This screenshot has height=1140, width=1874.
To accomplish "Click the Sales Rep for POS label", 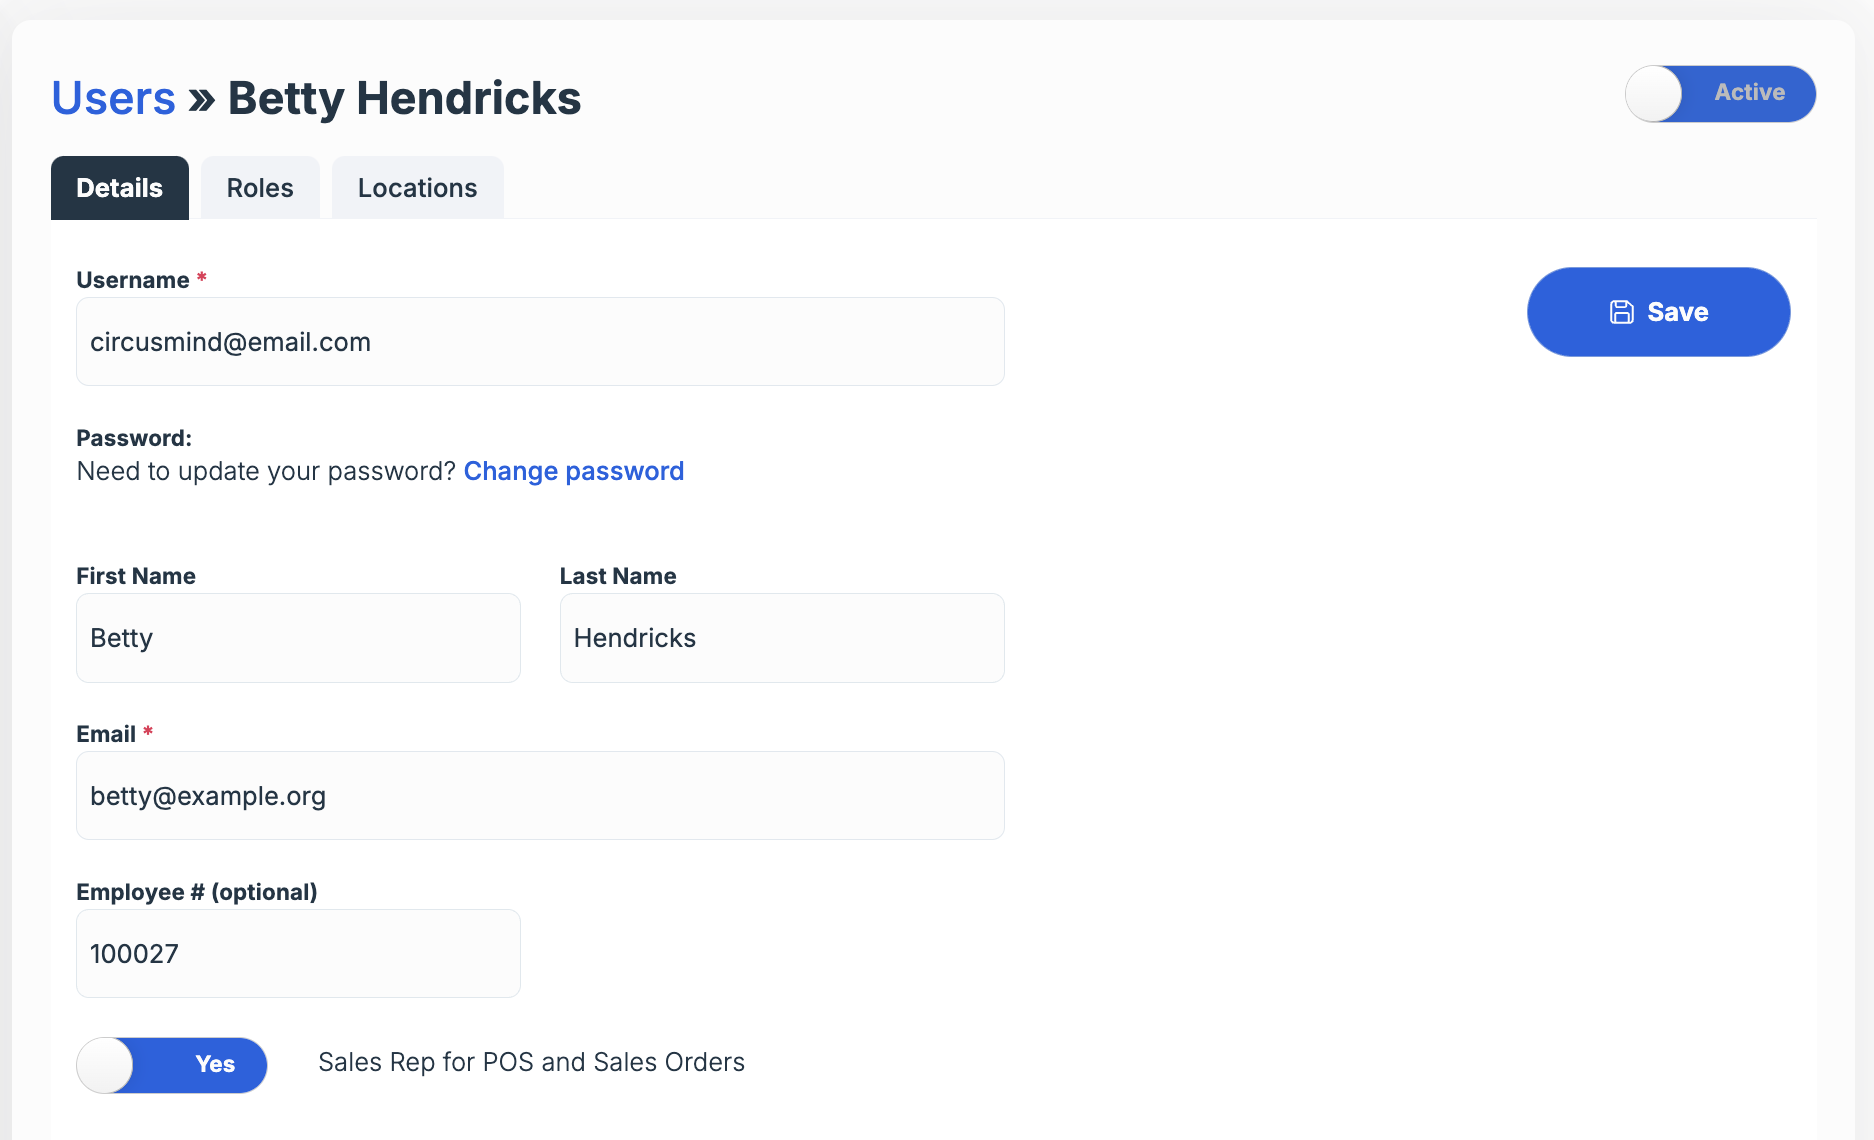I will coord(531,1062).
